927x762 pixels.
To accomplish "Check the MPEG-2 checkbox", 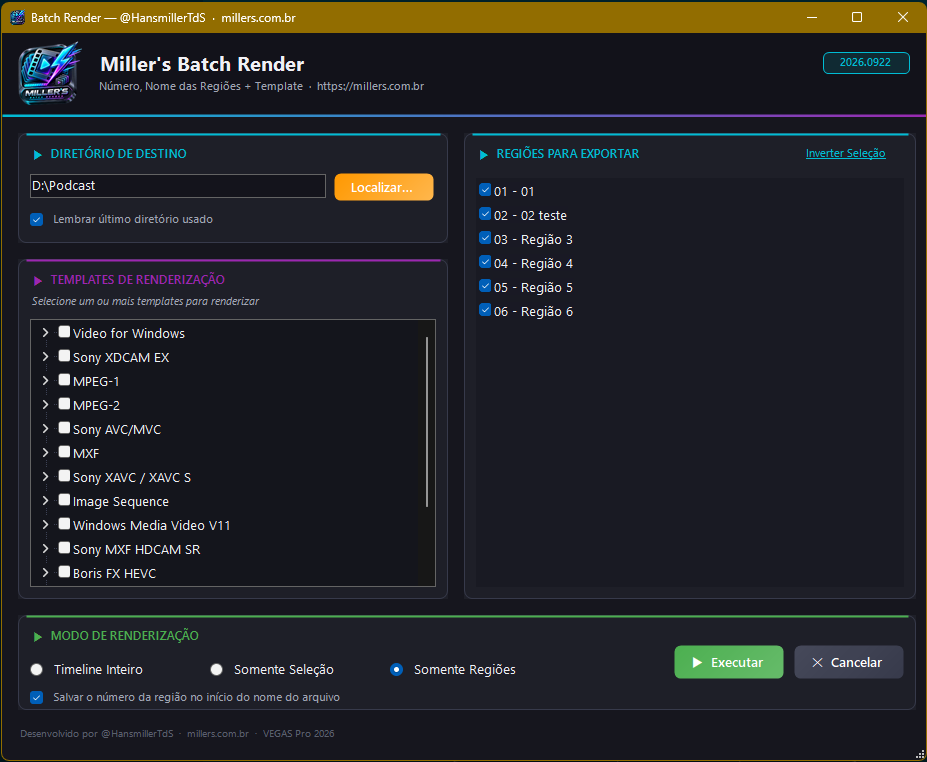I will [x=64, y=404].
